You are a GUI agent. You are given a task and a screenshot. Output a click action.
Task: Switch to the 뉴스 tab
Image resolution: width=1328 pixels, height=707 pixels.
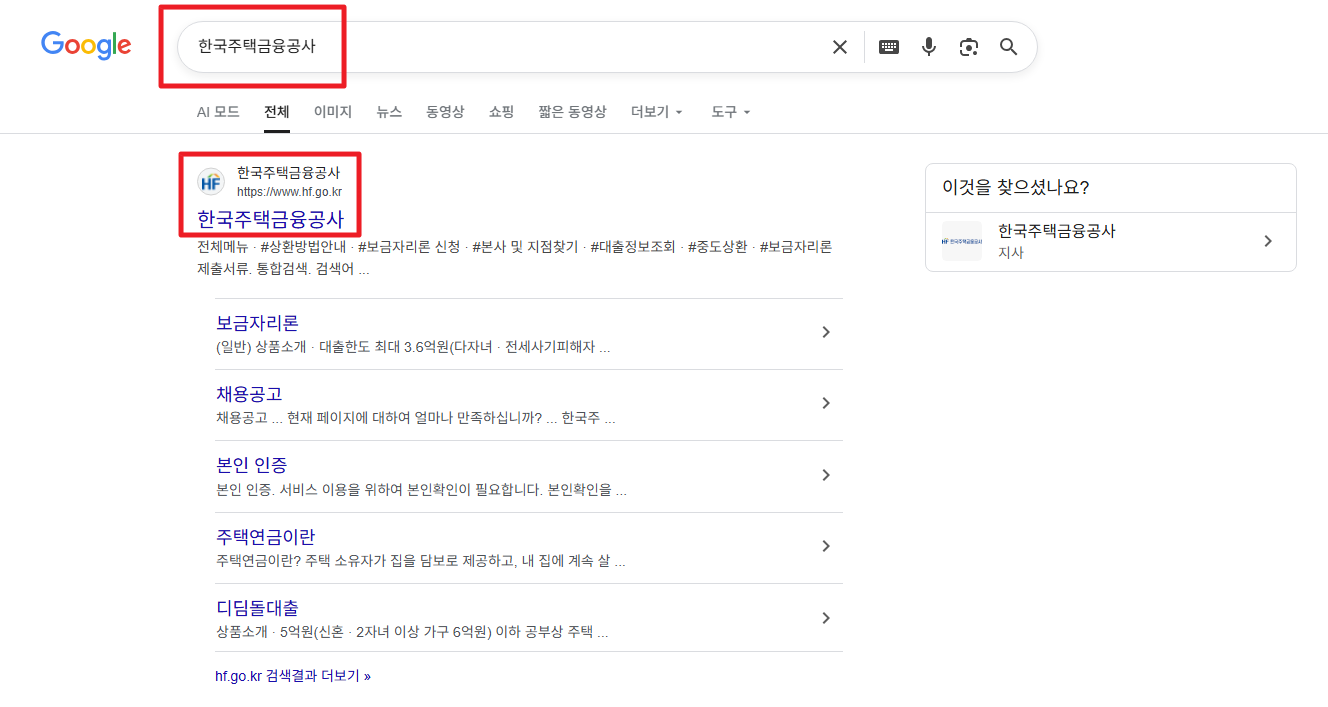point(389,112)
